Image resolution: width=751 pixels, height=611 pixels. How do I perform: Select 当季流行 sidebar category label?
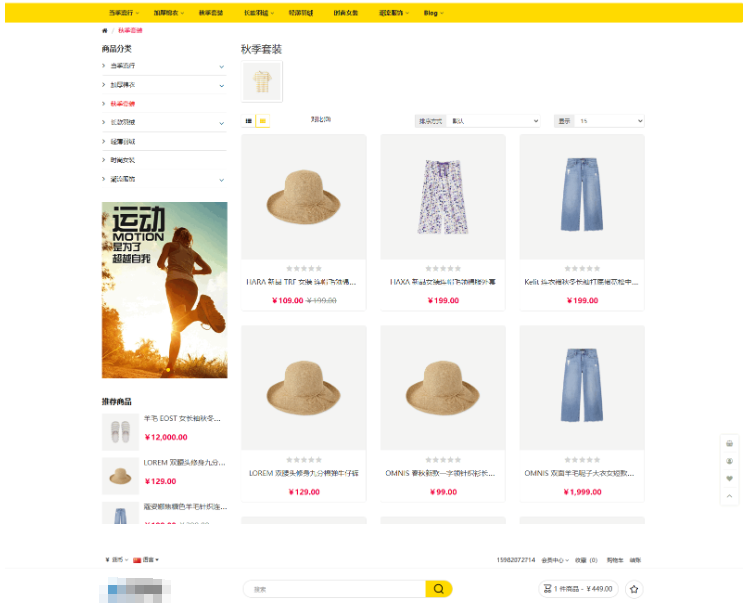click(123, 66)
